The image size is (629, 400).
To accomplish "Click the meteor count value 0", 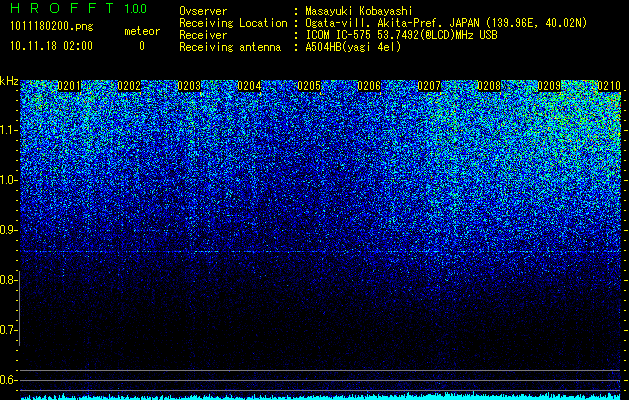I will 142,46.
